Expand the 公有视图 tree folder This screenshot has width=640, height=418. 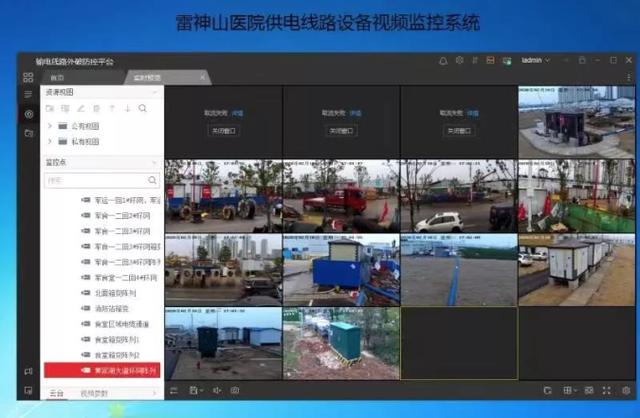[50, 126]
